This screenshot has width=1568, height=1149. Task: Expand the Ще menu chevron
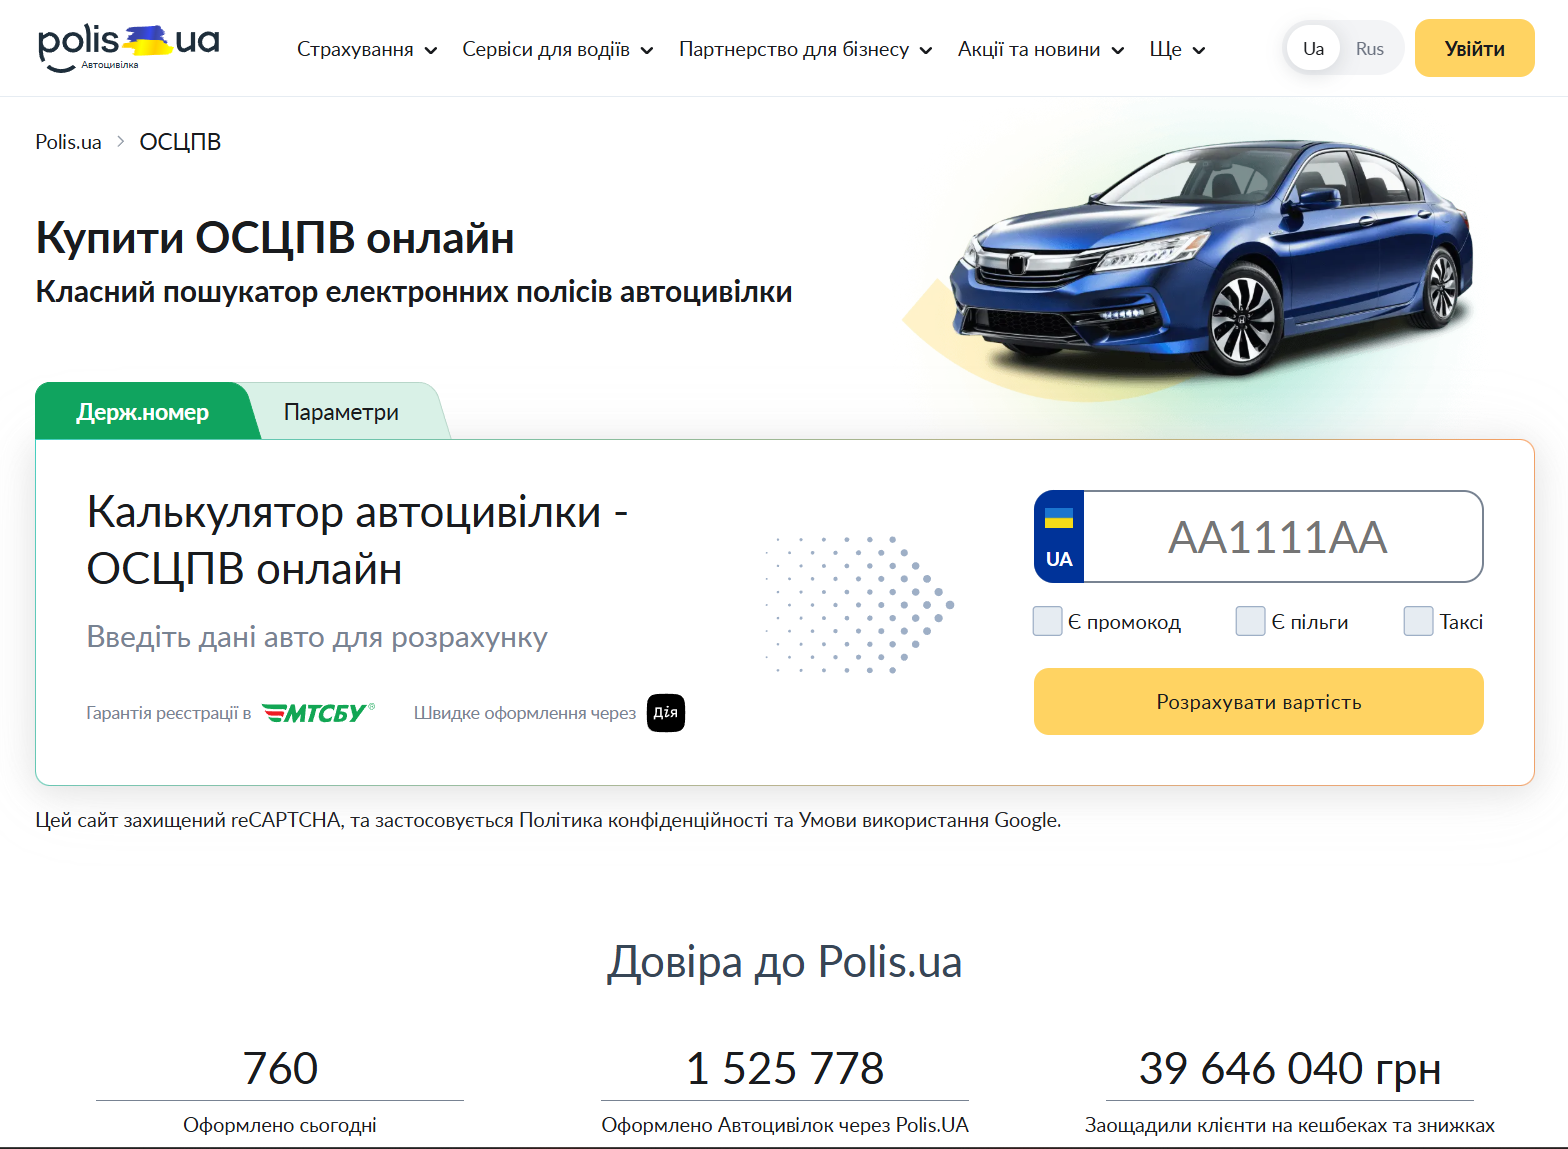coord(1199,50)
